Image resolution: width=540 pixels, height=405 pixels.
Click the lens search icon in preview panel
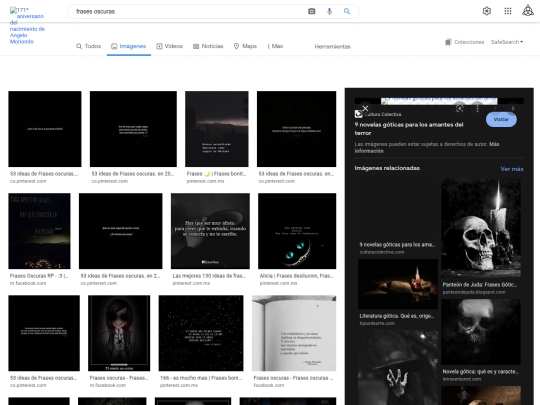point(459,108)
